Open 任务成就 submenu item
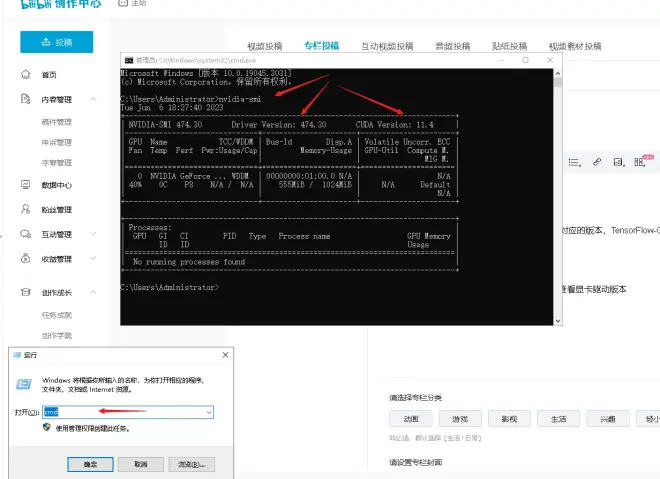 56,315
